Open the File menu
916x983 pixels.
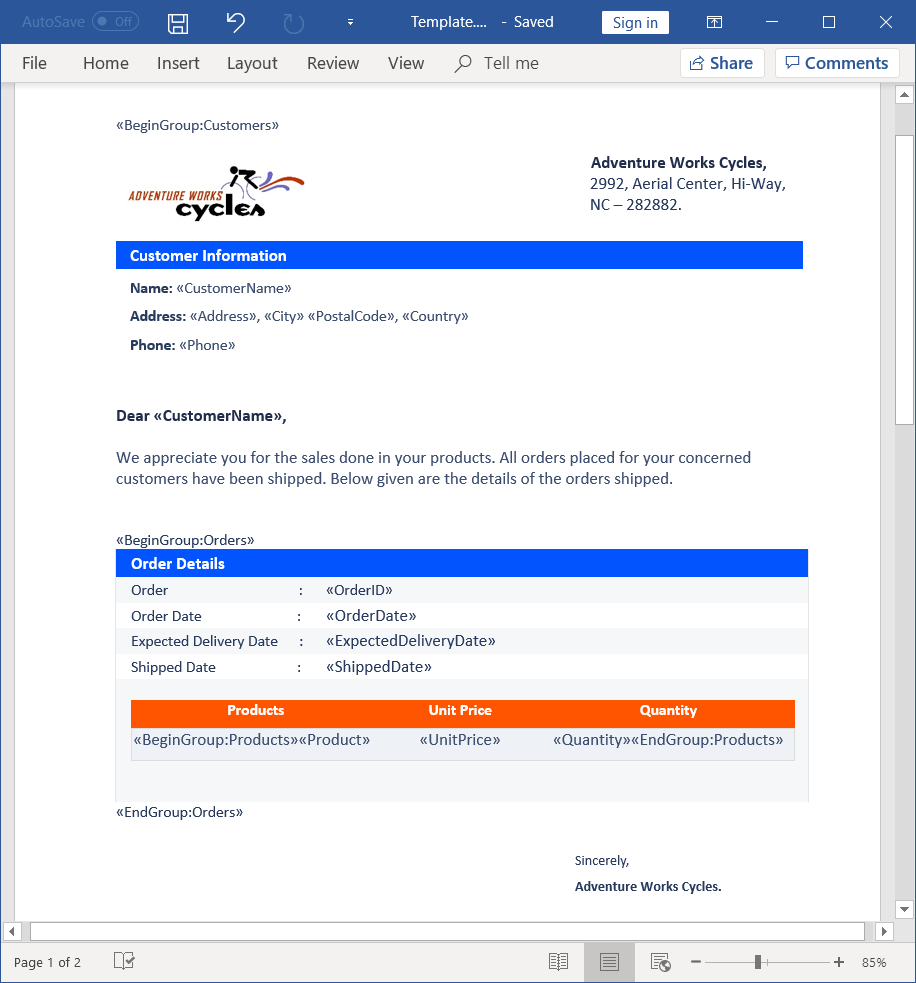tap(34, 63)
